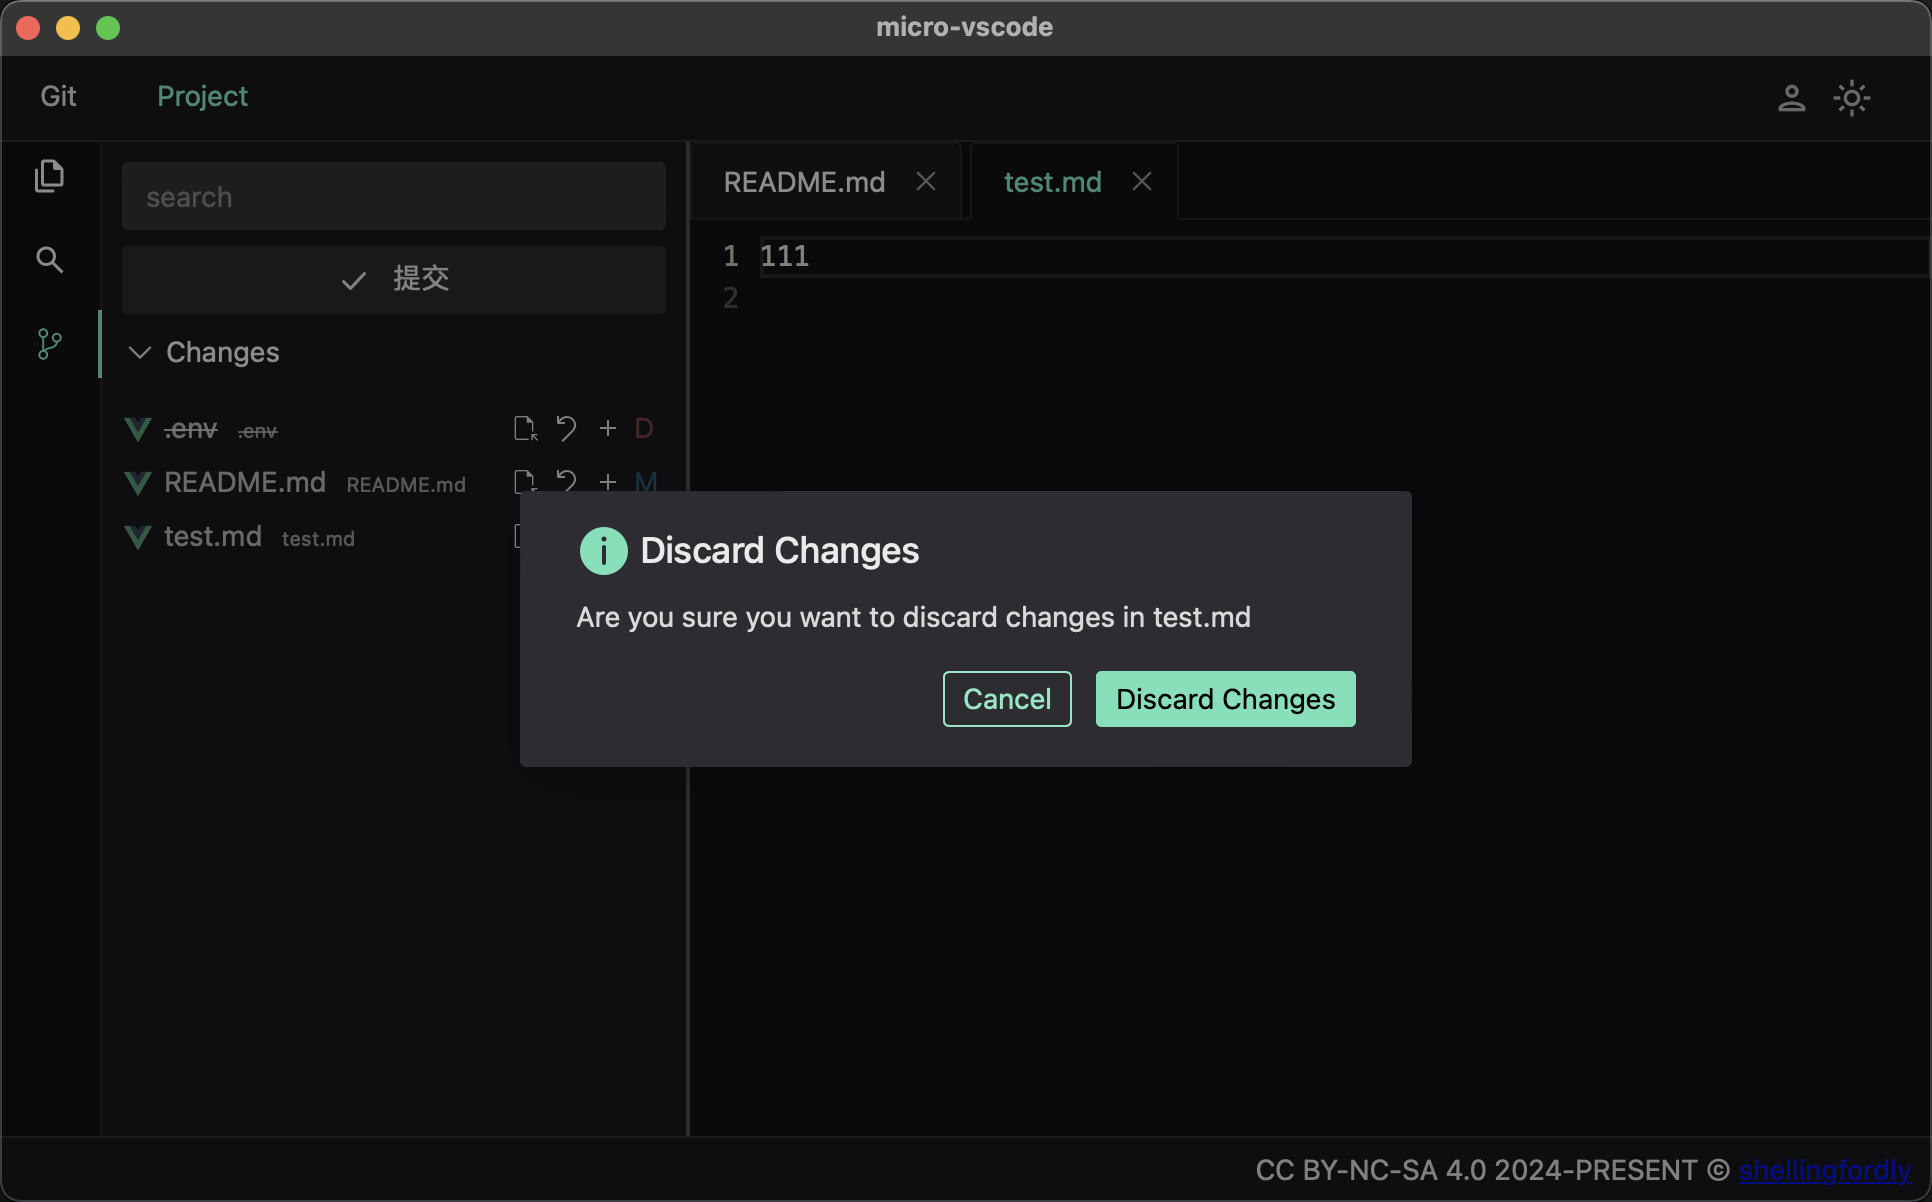Click open file icon for .env

coord(525,429)
